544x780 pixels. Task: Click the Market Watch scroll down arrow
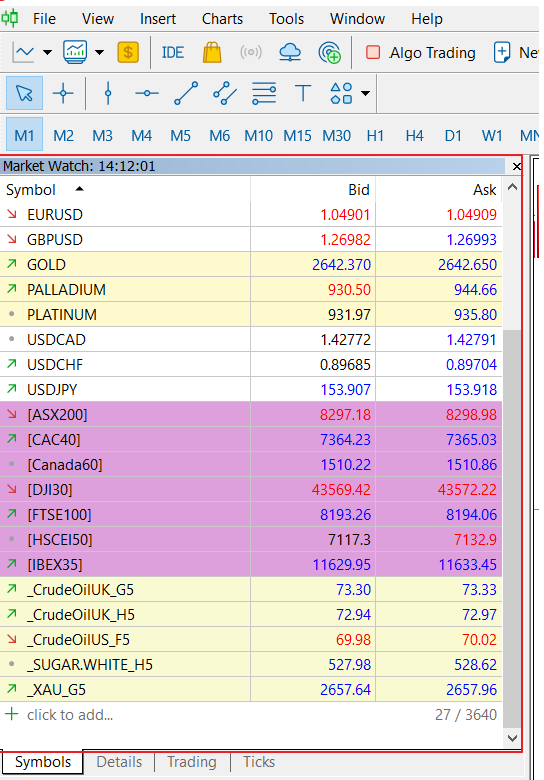pos(512,738)
